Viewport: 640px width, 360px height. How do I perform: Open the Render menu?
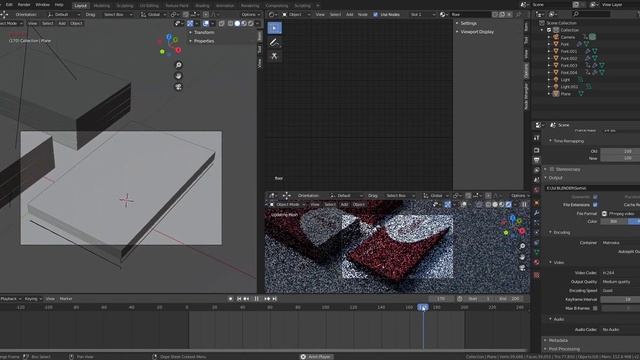point(24,4)
